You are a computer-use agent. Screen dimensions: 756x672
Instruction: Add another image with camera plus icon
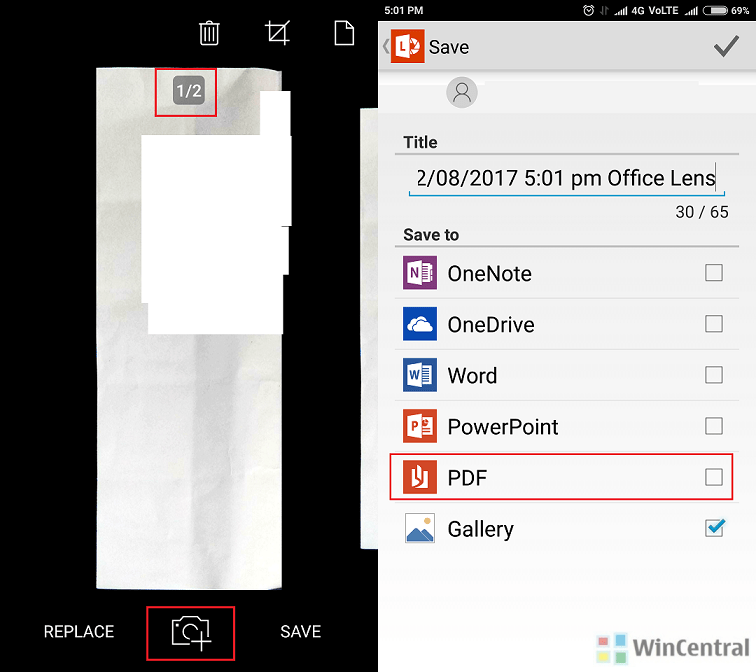point(191,632)
